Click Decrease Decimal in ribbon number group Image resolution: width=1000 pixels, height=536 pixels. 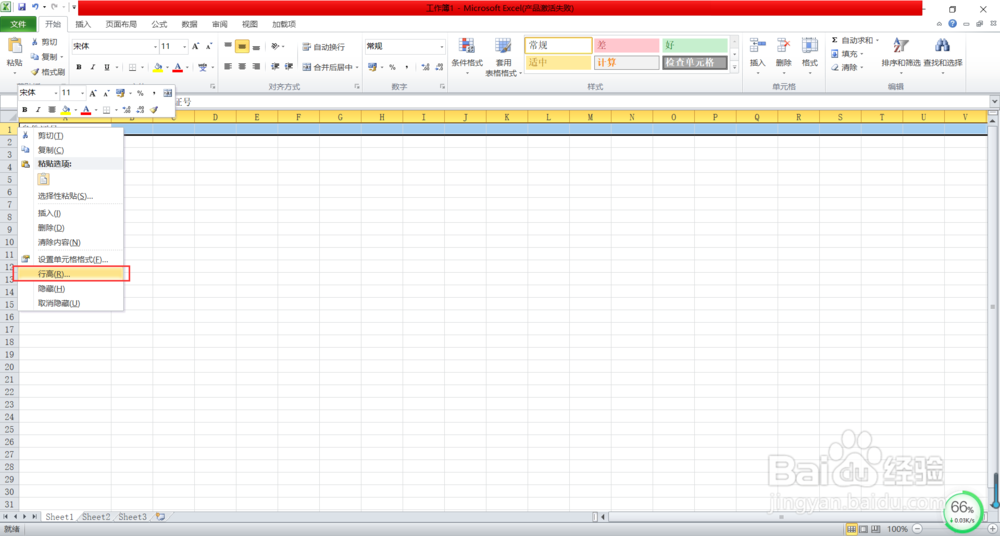pos(439,67)
